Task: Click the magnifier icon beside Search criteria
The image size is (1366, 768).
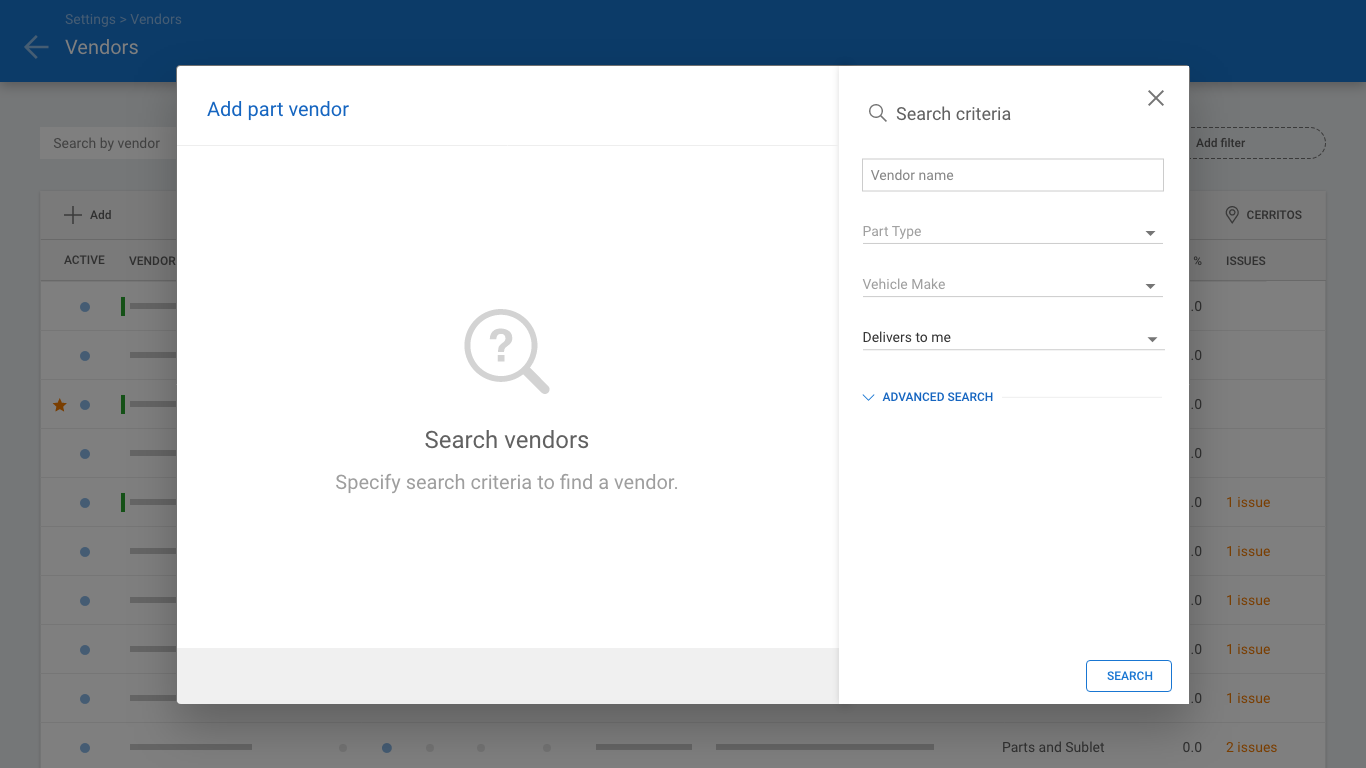Action: pyautogui.click(x=877, y=114)
